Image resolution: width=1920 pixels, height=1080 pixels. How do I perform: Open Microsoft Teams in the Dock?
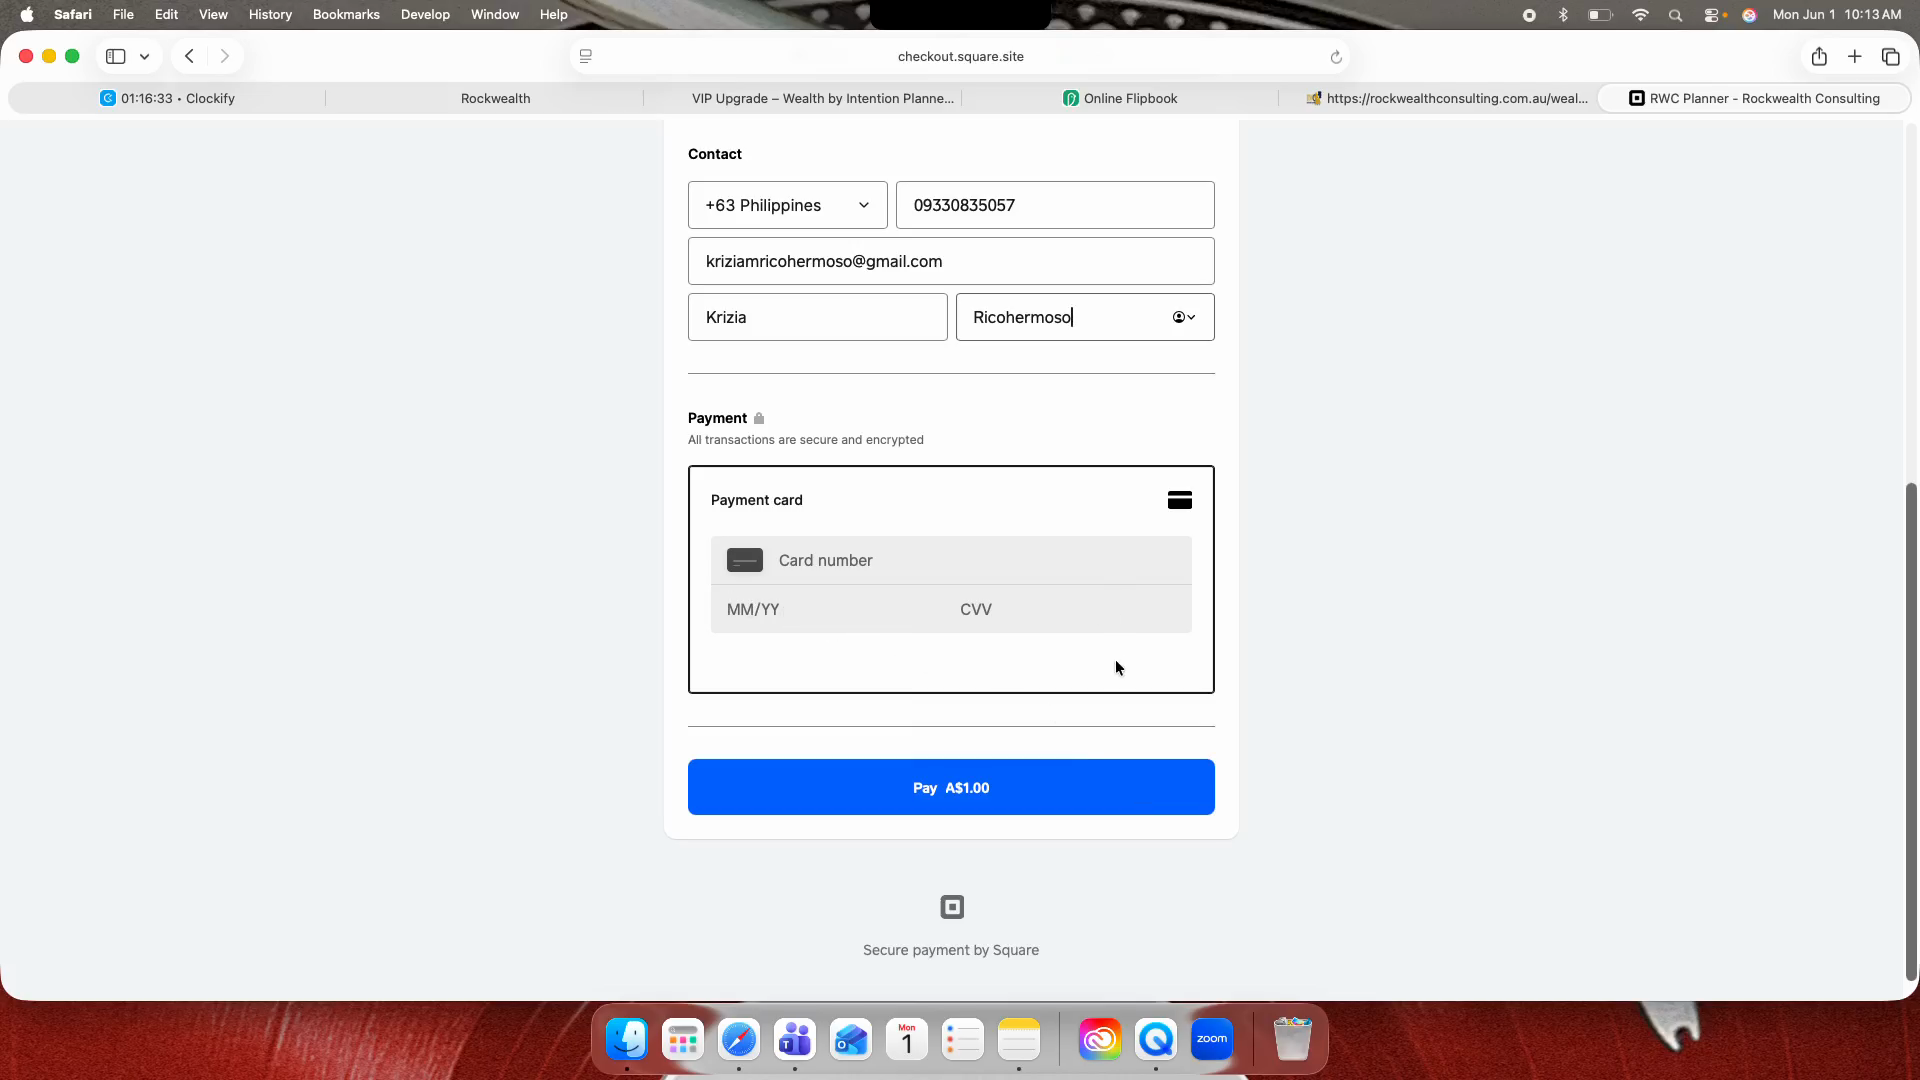795,1040
